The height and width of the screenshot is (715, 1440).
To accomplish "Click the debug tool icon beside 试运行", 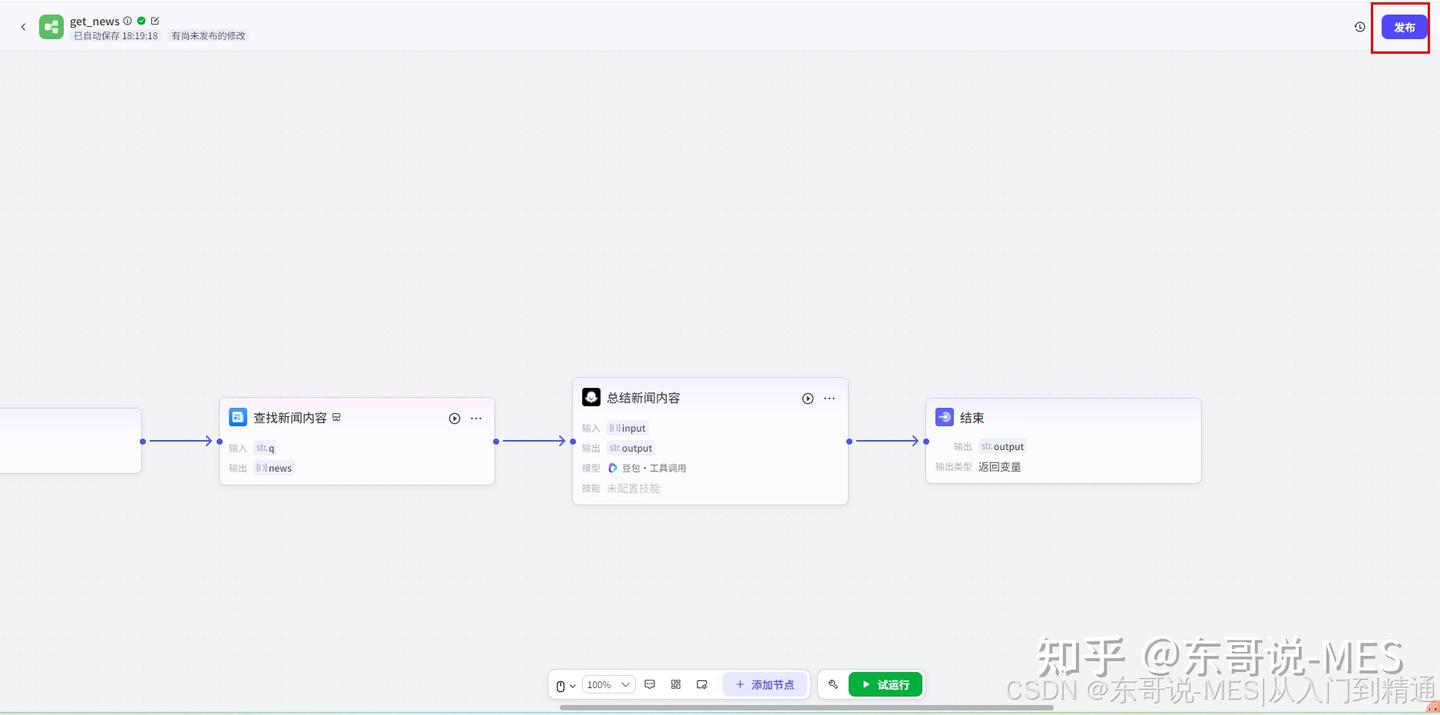I will click(833, 685).
